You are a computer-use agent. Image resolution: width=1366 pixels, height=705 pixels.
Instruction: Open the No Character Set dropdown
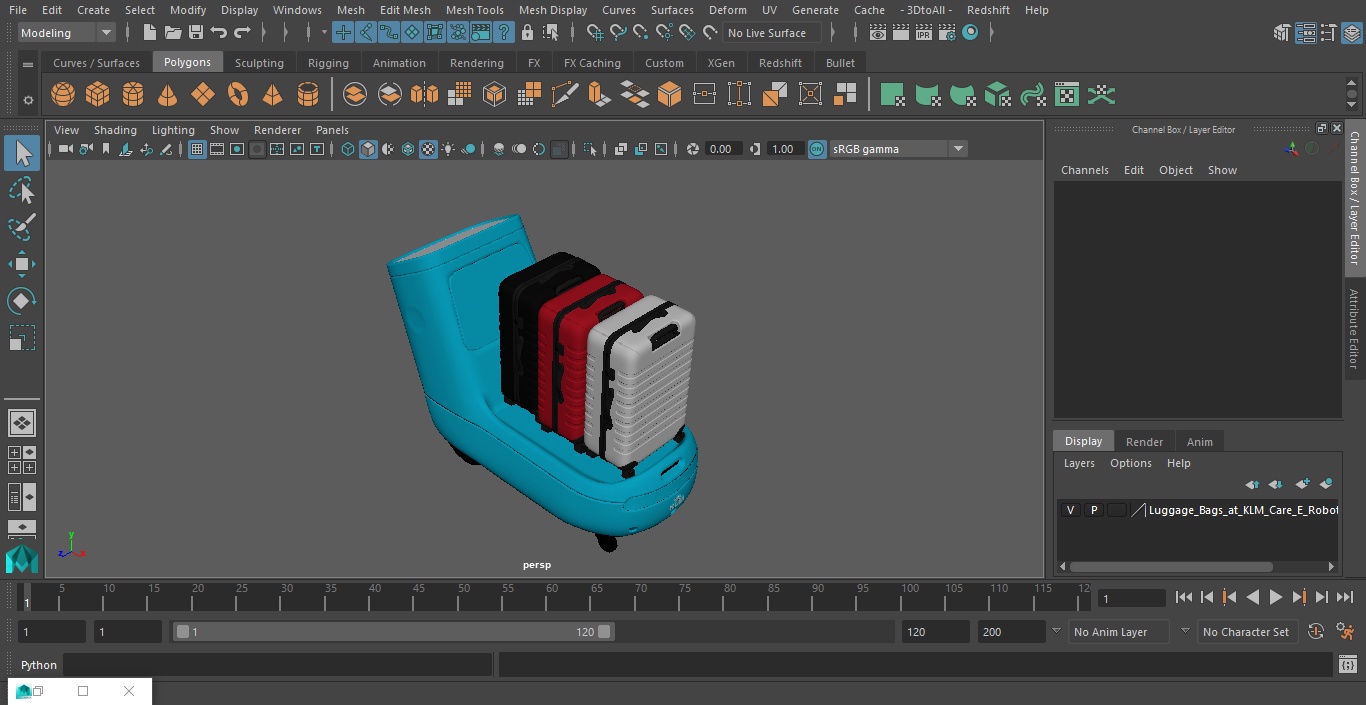pyautogui.click(x=1246, y=632)
